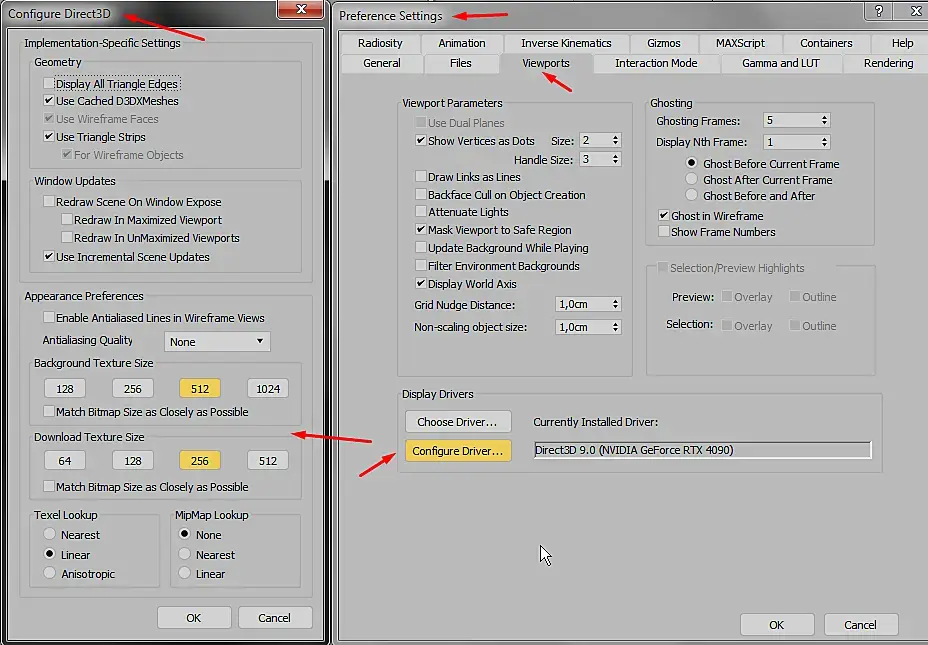The width and height of the screenshot is (928, 645).
Task: Enable Redraw In Maximized Viewport
Action: pyautogui.click(x=67, y=220)
